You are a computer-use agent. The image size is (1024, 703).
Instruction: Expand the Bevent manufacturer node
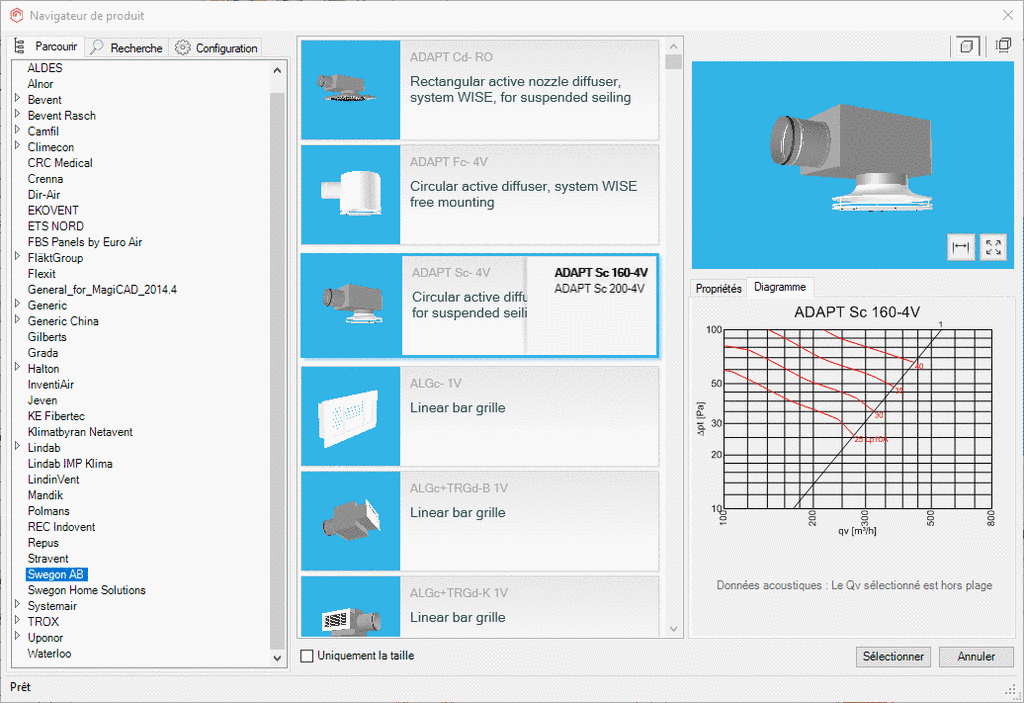[17, 100]
